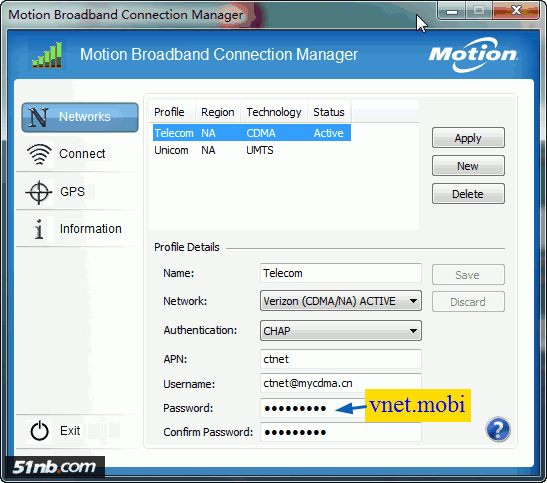Click the Motion logo in header
Image resolution: width=547 pixels, height=483 pixels.
tap(473, 55)
